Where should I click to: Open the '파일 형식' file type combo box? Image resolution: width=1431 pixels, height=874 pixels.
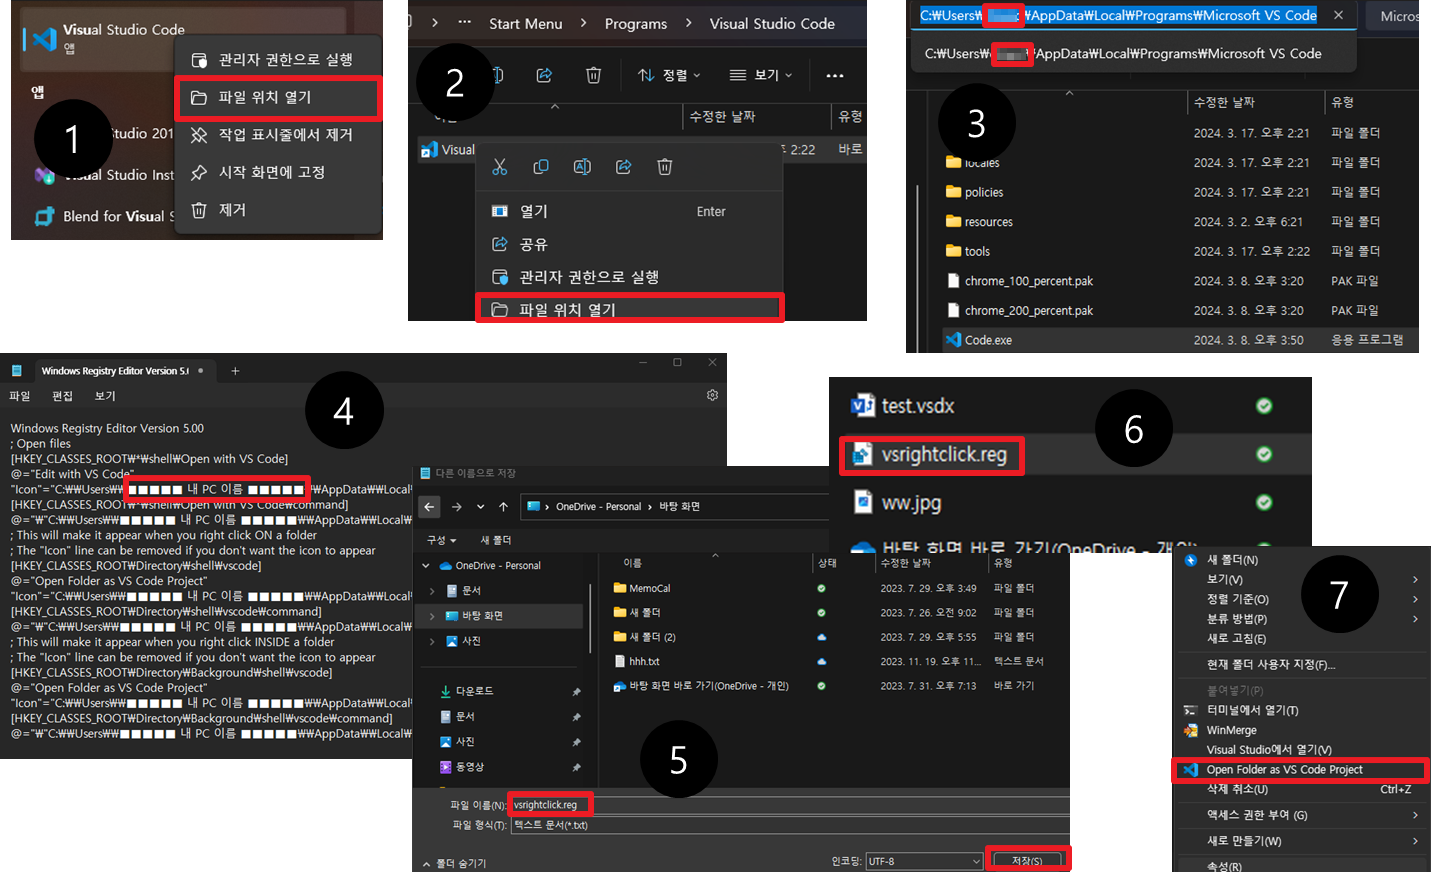tap(790, 825)
